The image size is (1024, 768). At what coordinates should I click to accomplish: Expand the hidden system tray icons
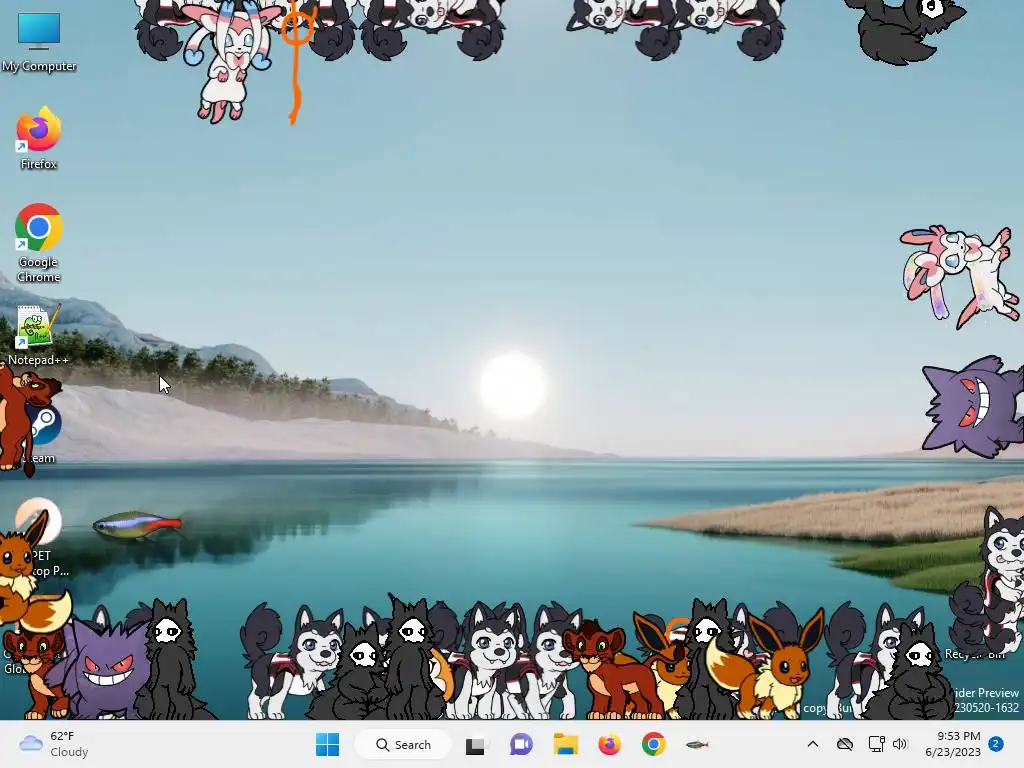pos(812,744)
